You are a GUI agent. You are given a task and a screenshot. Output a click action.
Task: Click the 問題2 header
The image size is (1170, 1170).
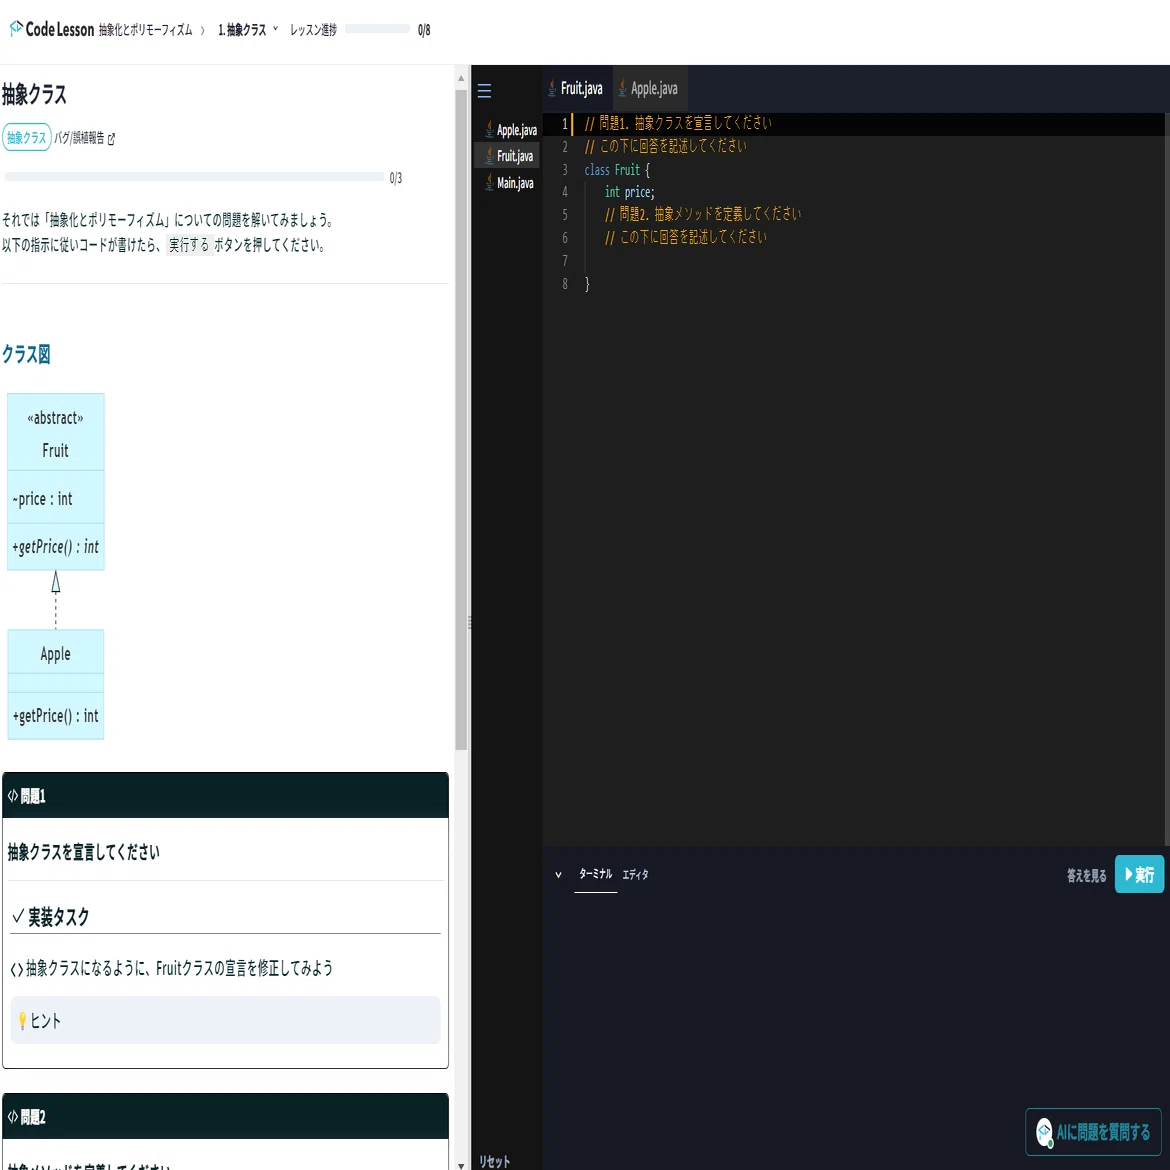point(225,1116)
